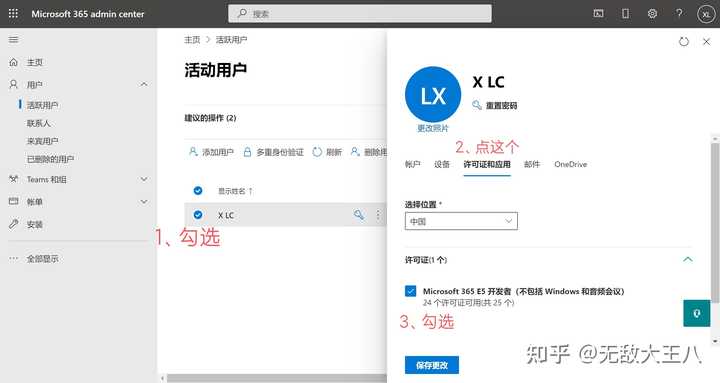Image resolution: width=720 pixels, height=383 pixels.
Task: Click the 帐单 billing icon
Action: coord(14,201)
